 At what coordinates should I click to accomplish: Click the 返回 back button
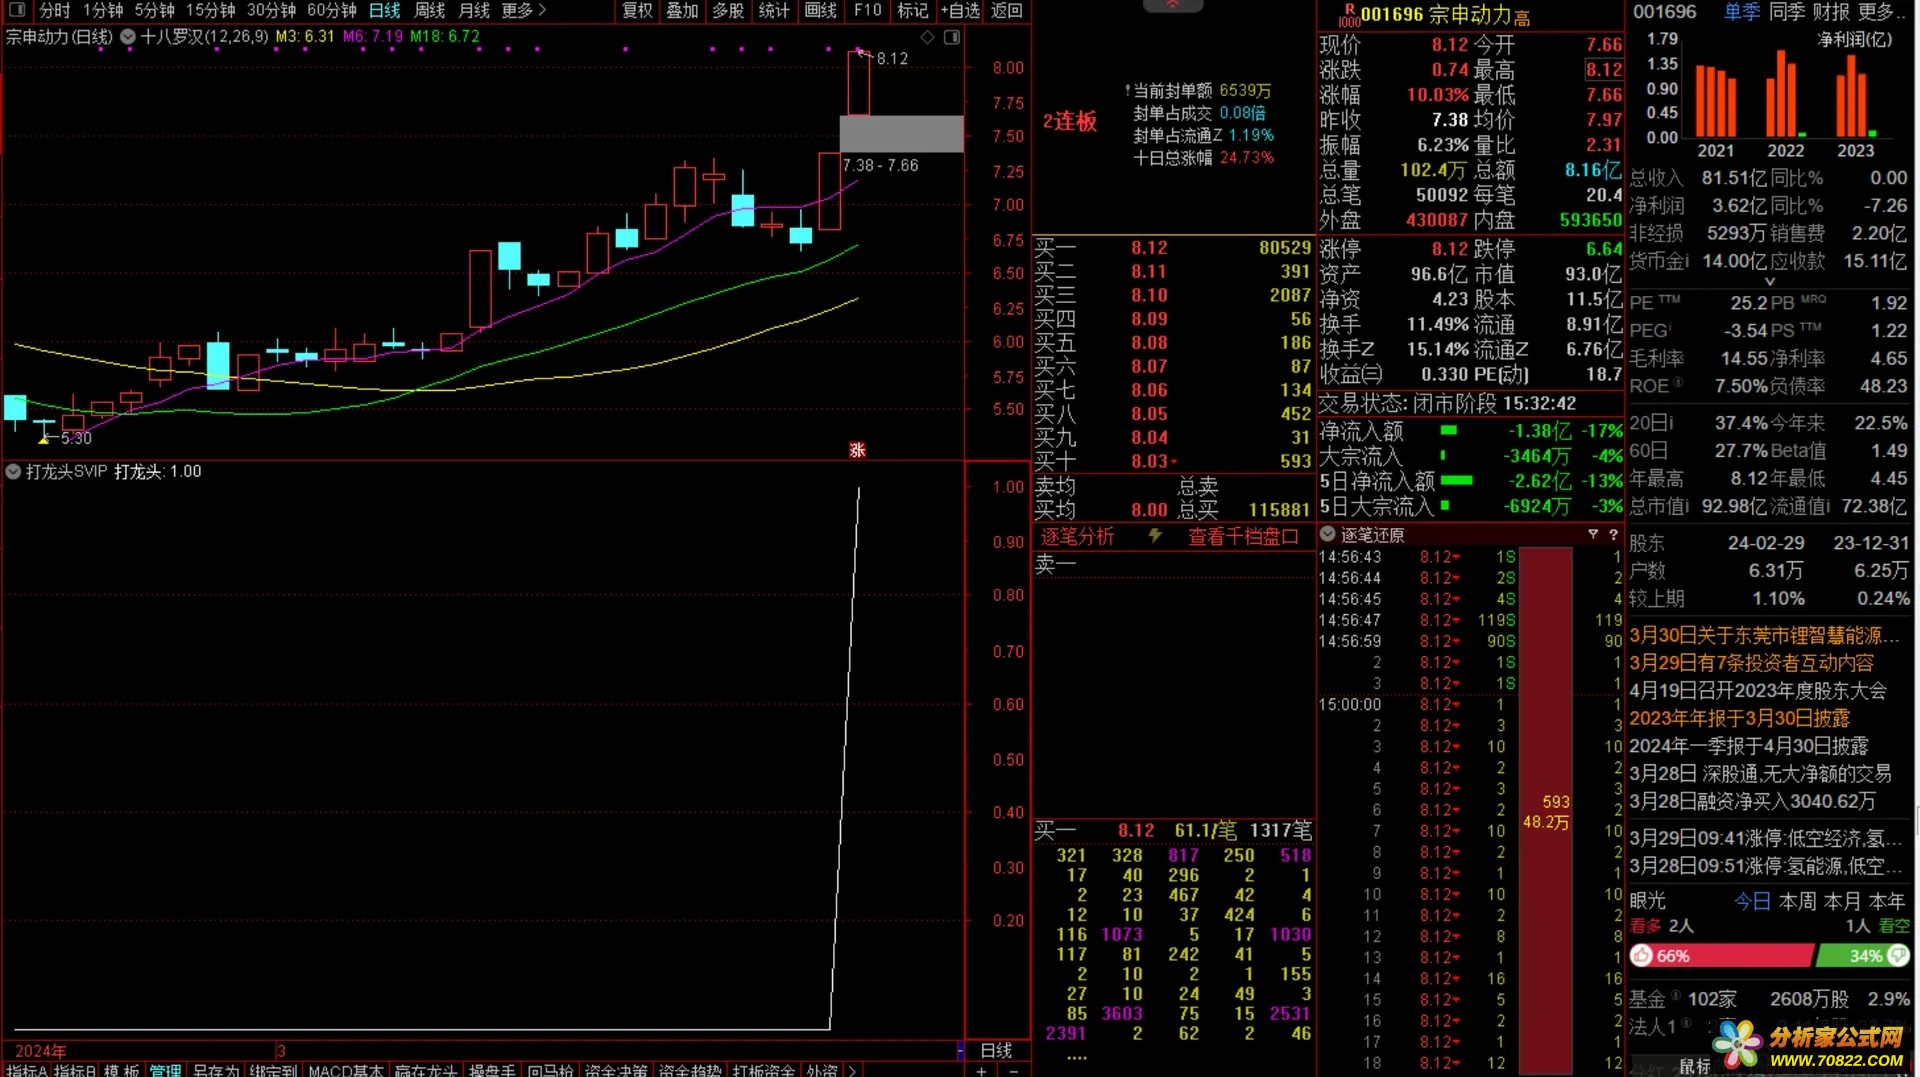[1007, 10]
